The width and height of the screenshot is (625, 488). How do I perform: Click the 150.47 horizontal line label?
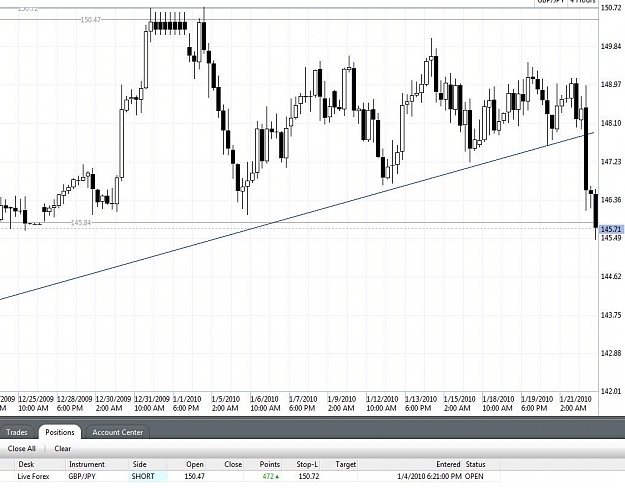pyautogui.click(x=90, y=20)
